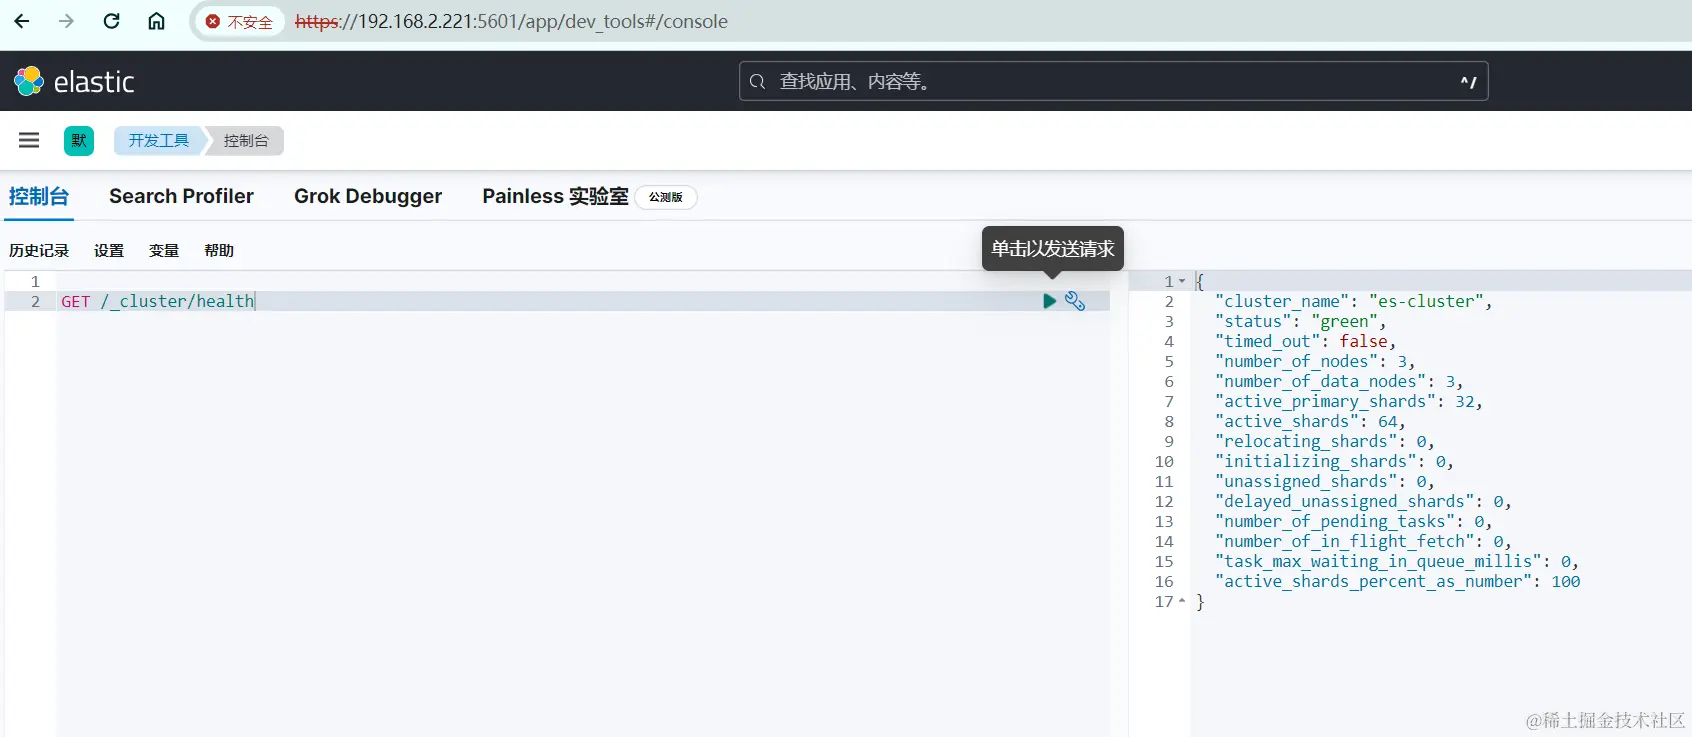Click the 不安全 security warning badge
The height and width of the screenshot is (737, 1692).
pos(239,22)
